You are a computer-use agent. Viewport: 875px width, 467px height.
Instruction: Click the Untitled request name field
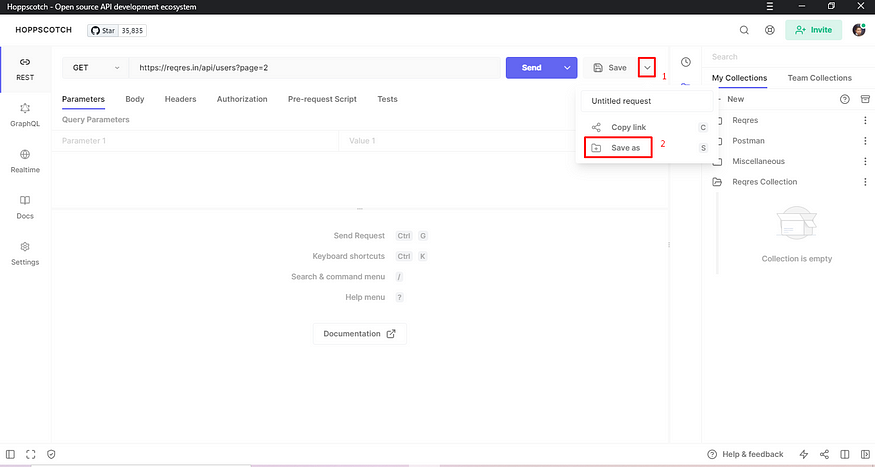647,101
